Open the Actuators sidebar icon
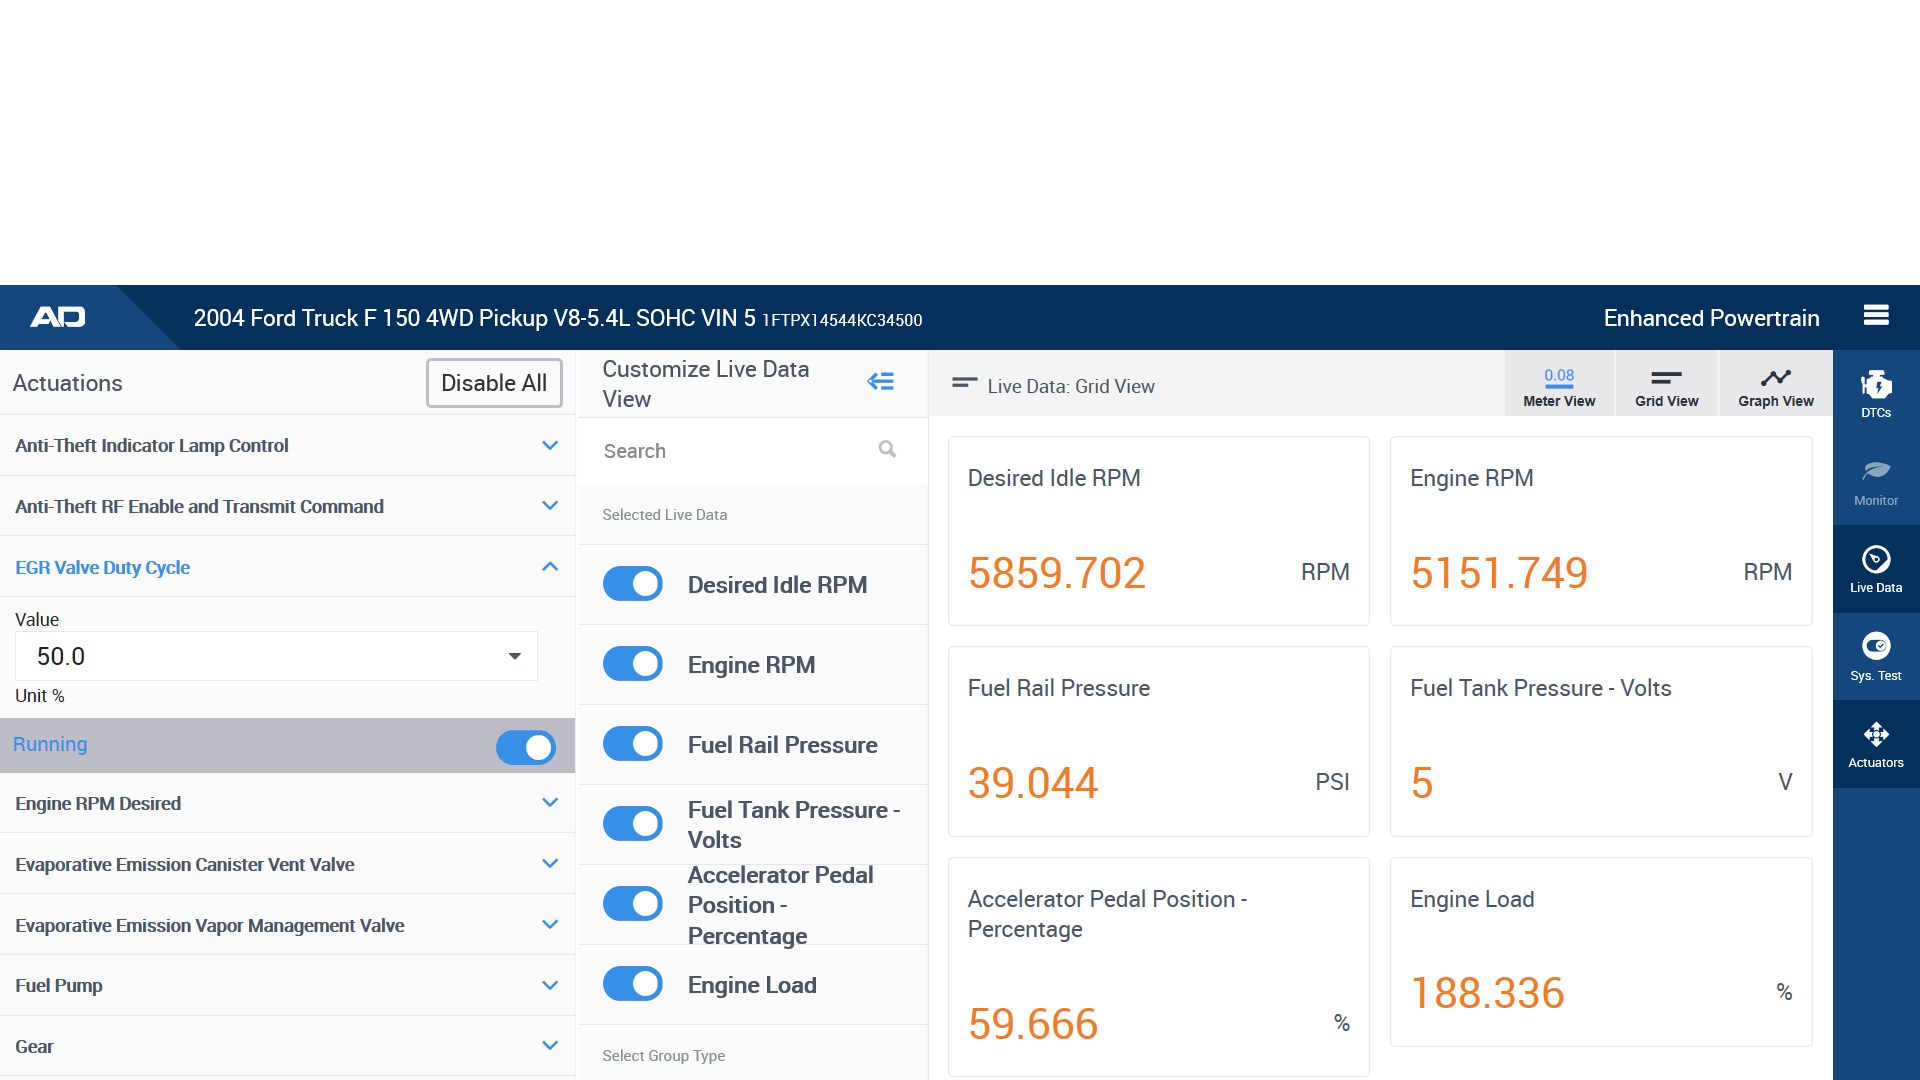Image resolution: width=1920 pixels, height=1080 pixels. point(1875,744)
